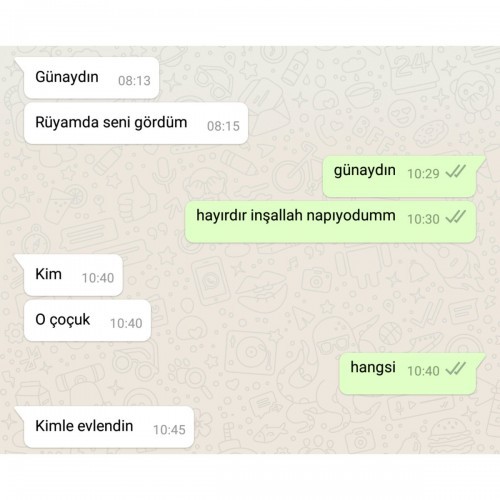
Task: Click the 08:15 timestamp
Action: [x=223, y=126]
